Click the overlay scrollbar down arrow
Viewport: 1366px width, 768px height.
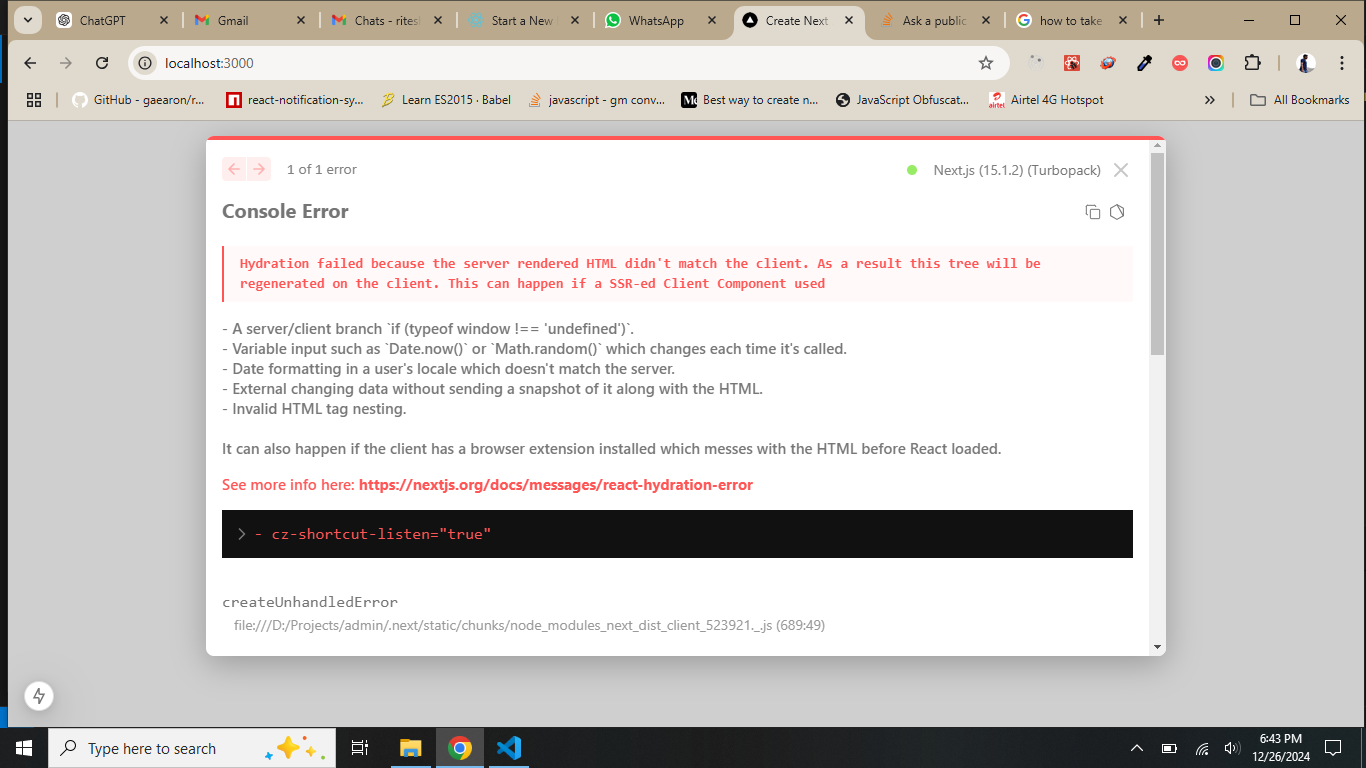(1158, 647)
